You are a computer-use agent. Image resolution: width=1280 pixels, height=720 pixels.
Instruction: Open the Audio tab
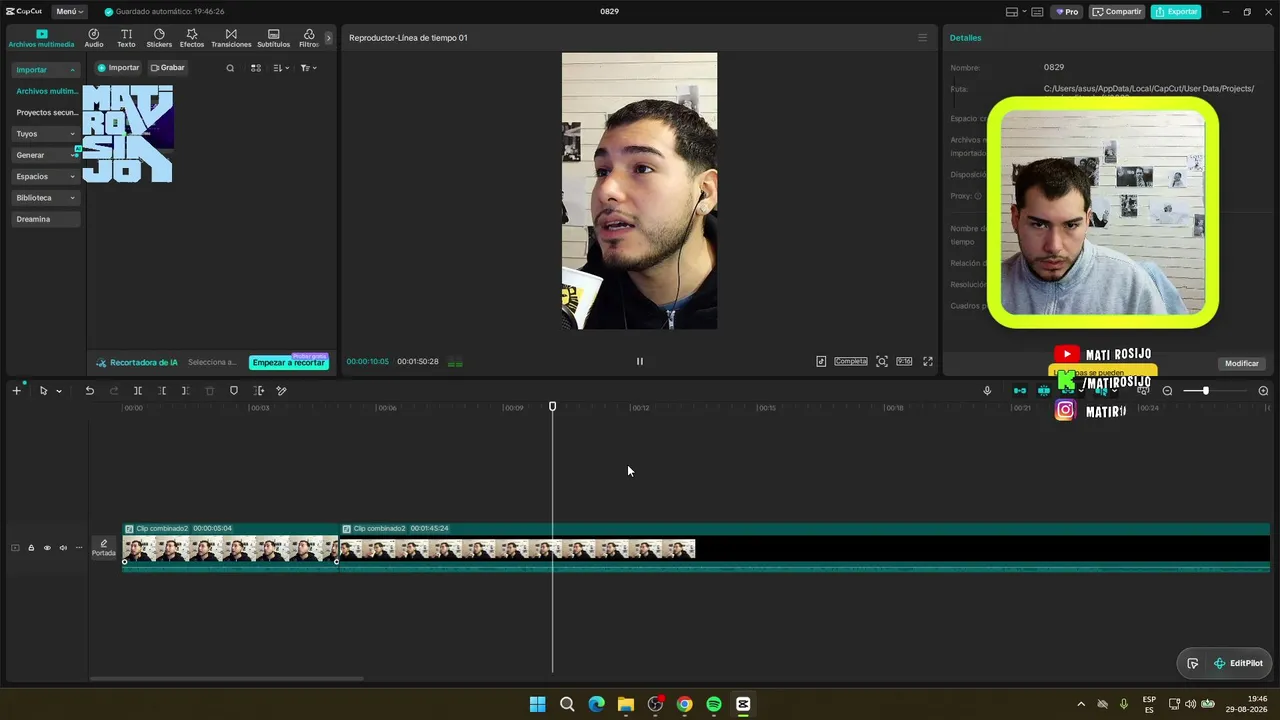(94, 38)
